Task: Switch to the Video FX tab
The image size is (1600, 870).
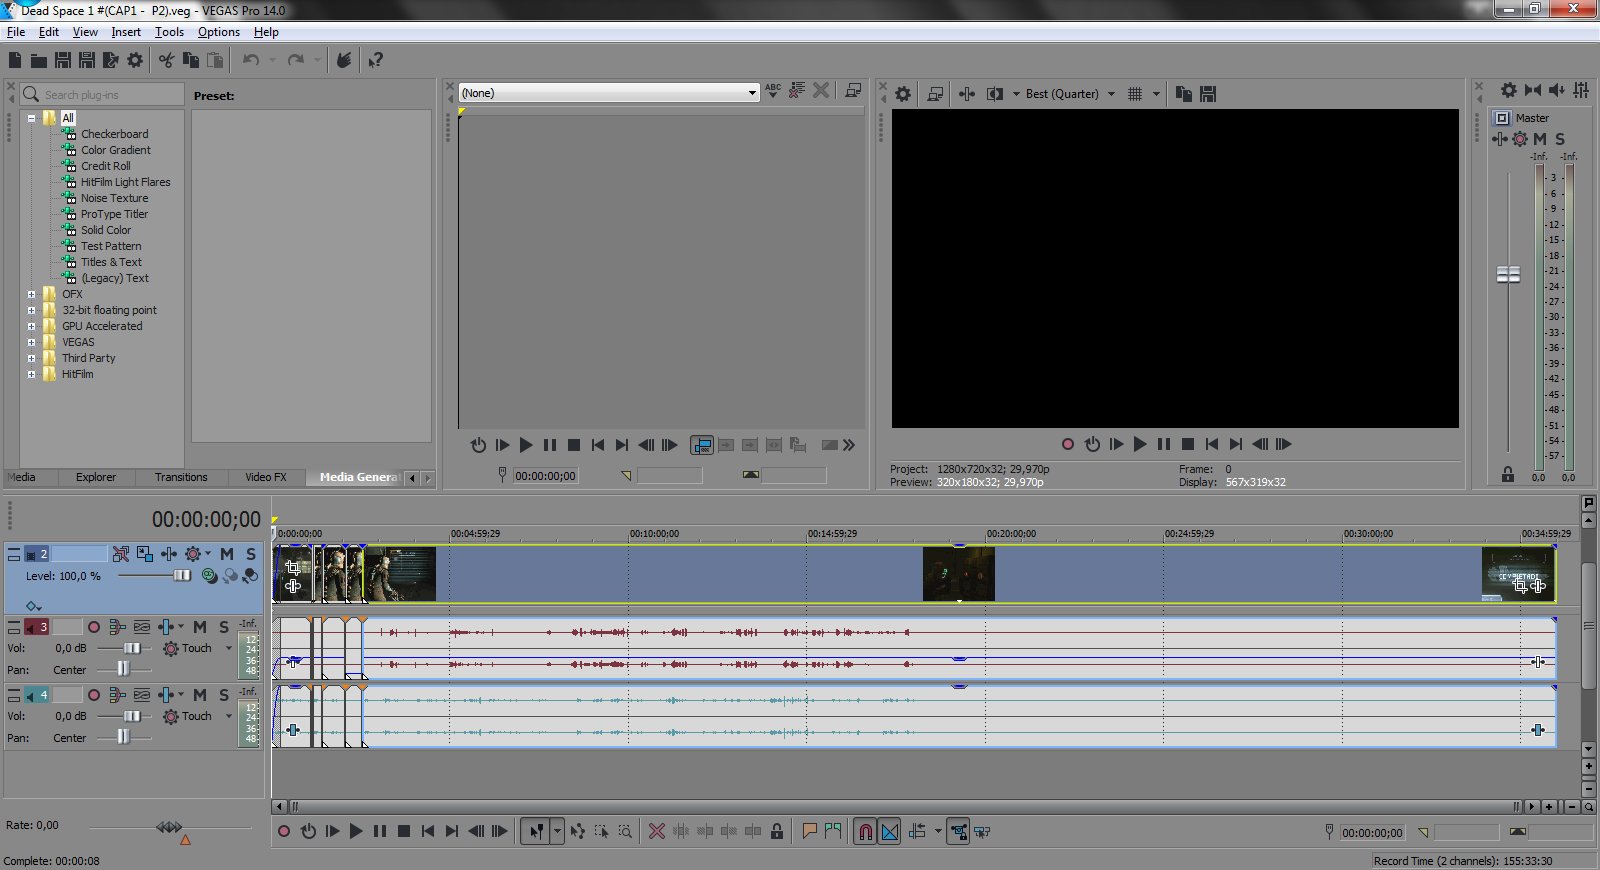Action: click(x=266, y=477)
